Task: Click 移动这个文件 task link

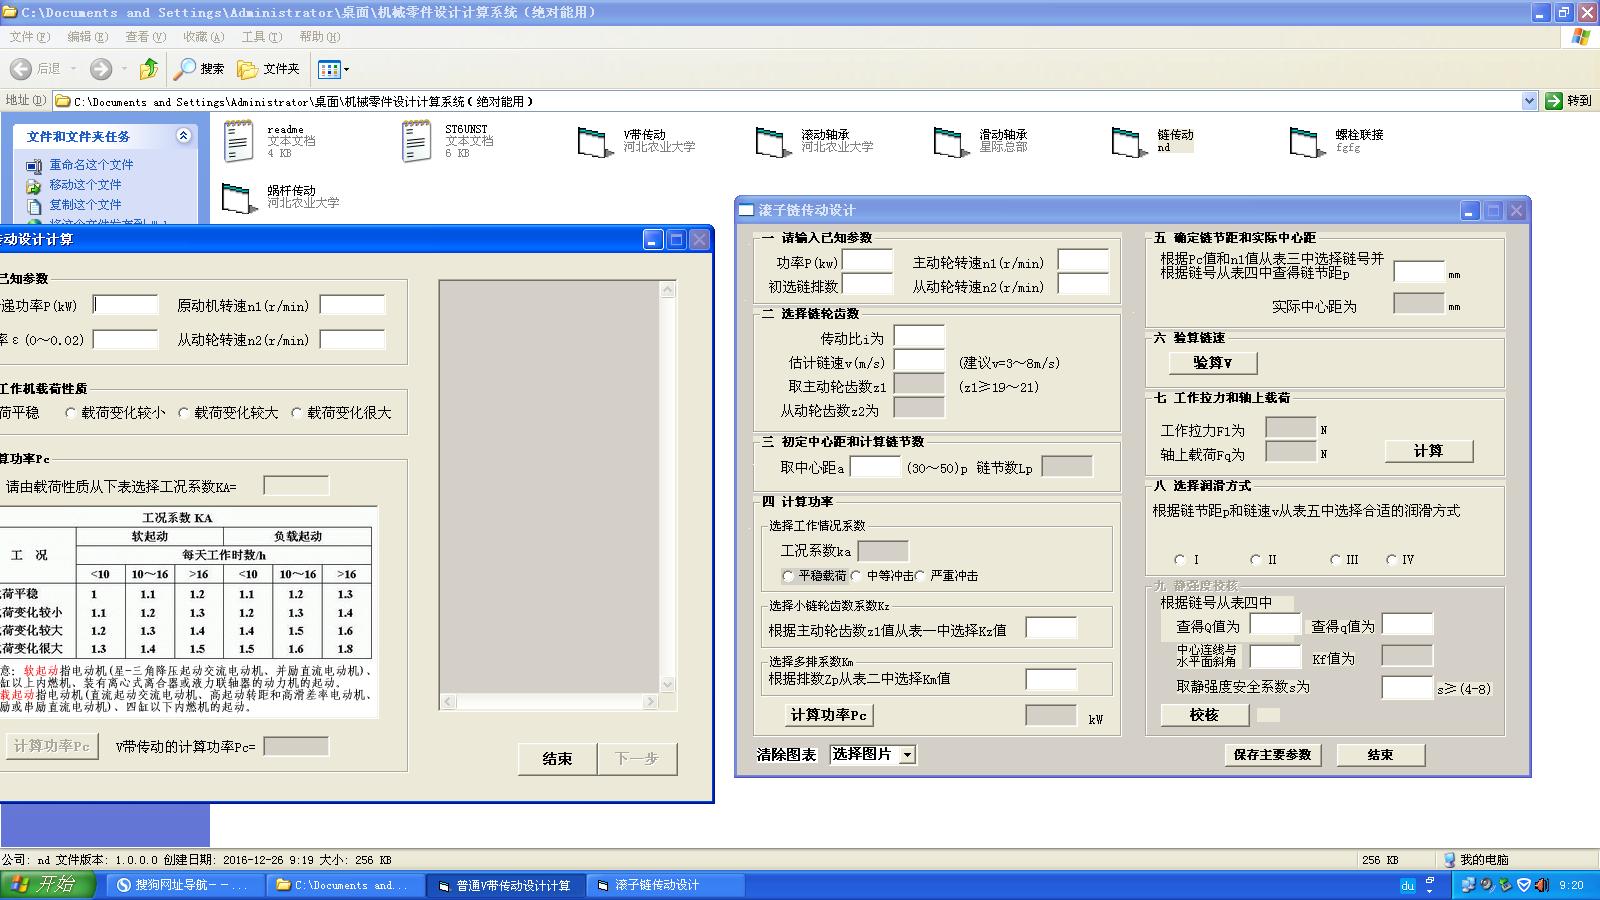Action: click(85, 185)
